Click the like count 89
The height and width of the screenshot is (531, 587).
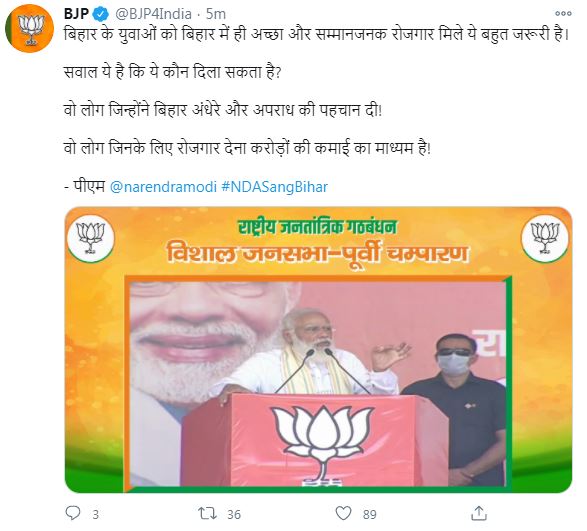tap(369, 515)
